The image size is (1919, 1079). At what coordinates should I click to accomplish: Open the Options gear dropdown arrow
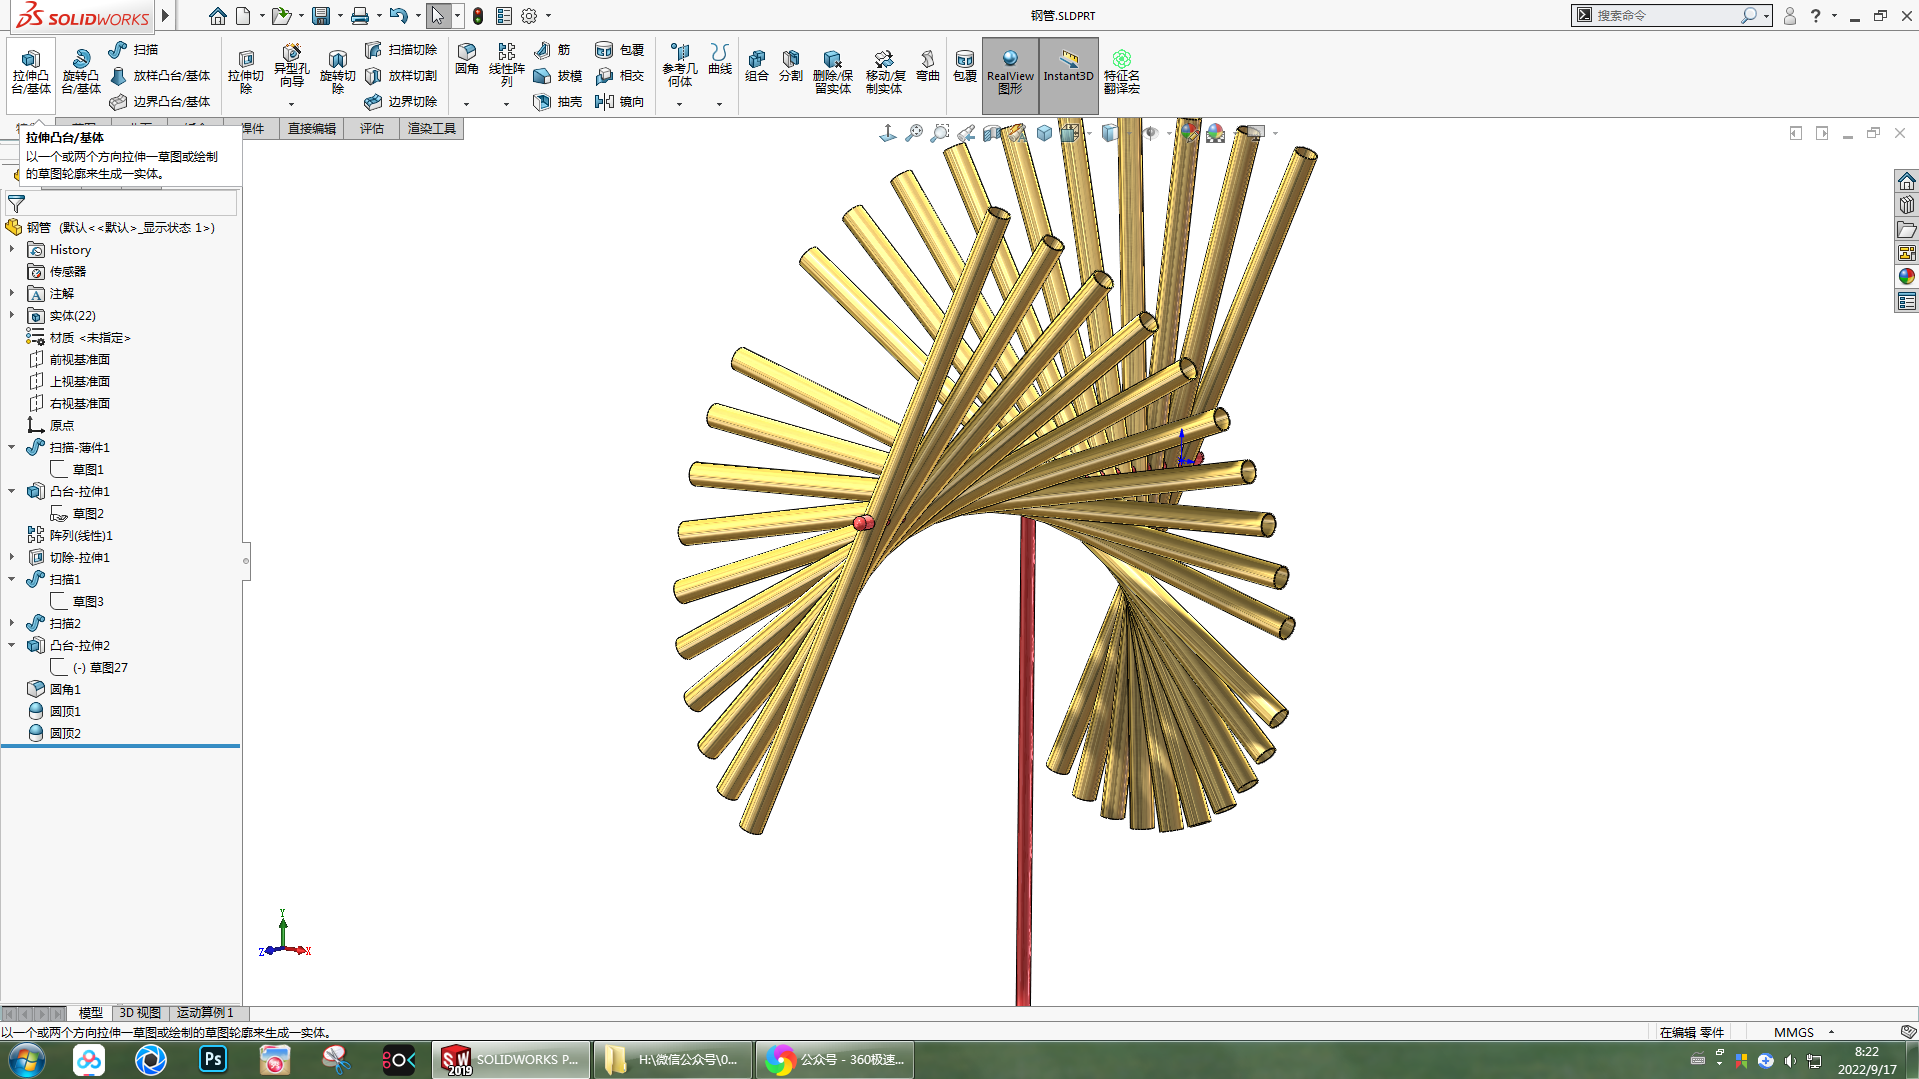[548, 16]
